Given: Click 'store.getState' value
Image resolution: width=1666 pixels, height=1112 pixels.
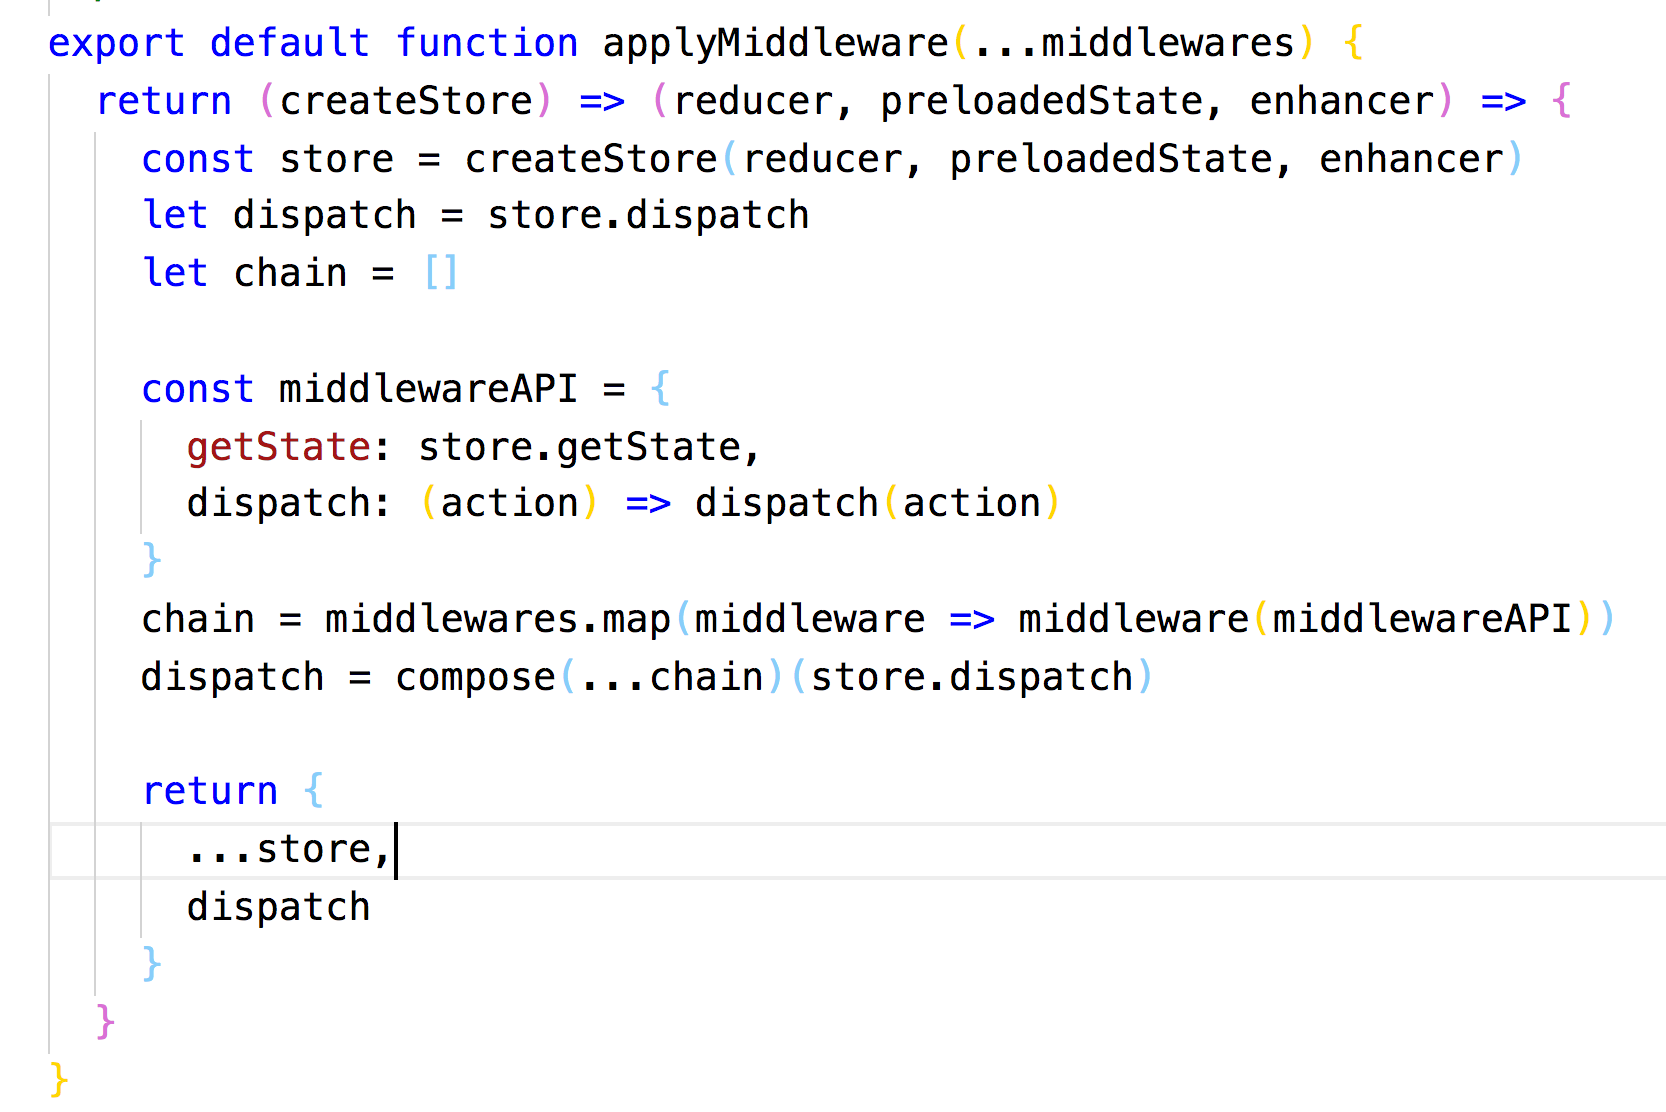Looking at the screenshot, I should pos(579,447).
